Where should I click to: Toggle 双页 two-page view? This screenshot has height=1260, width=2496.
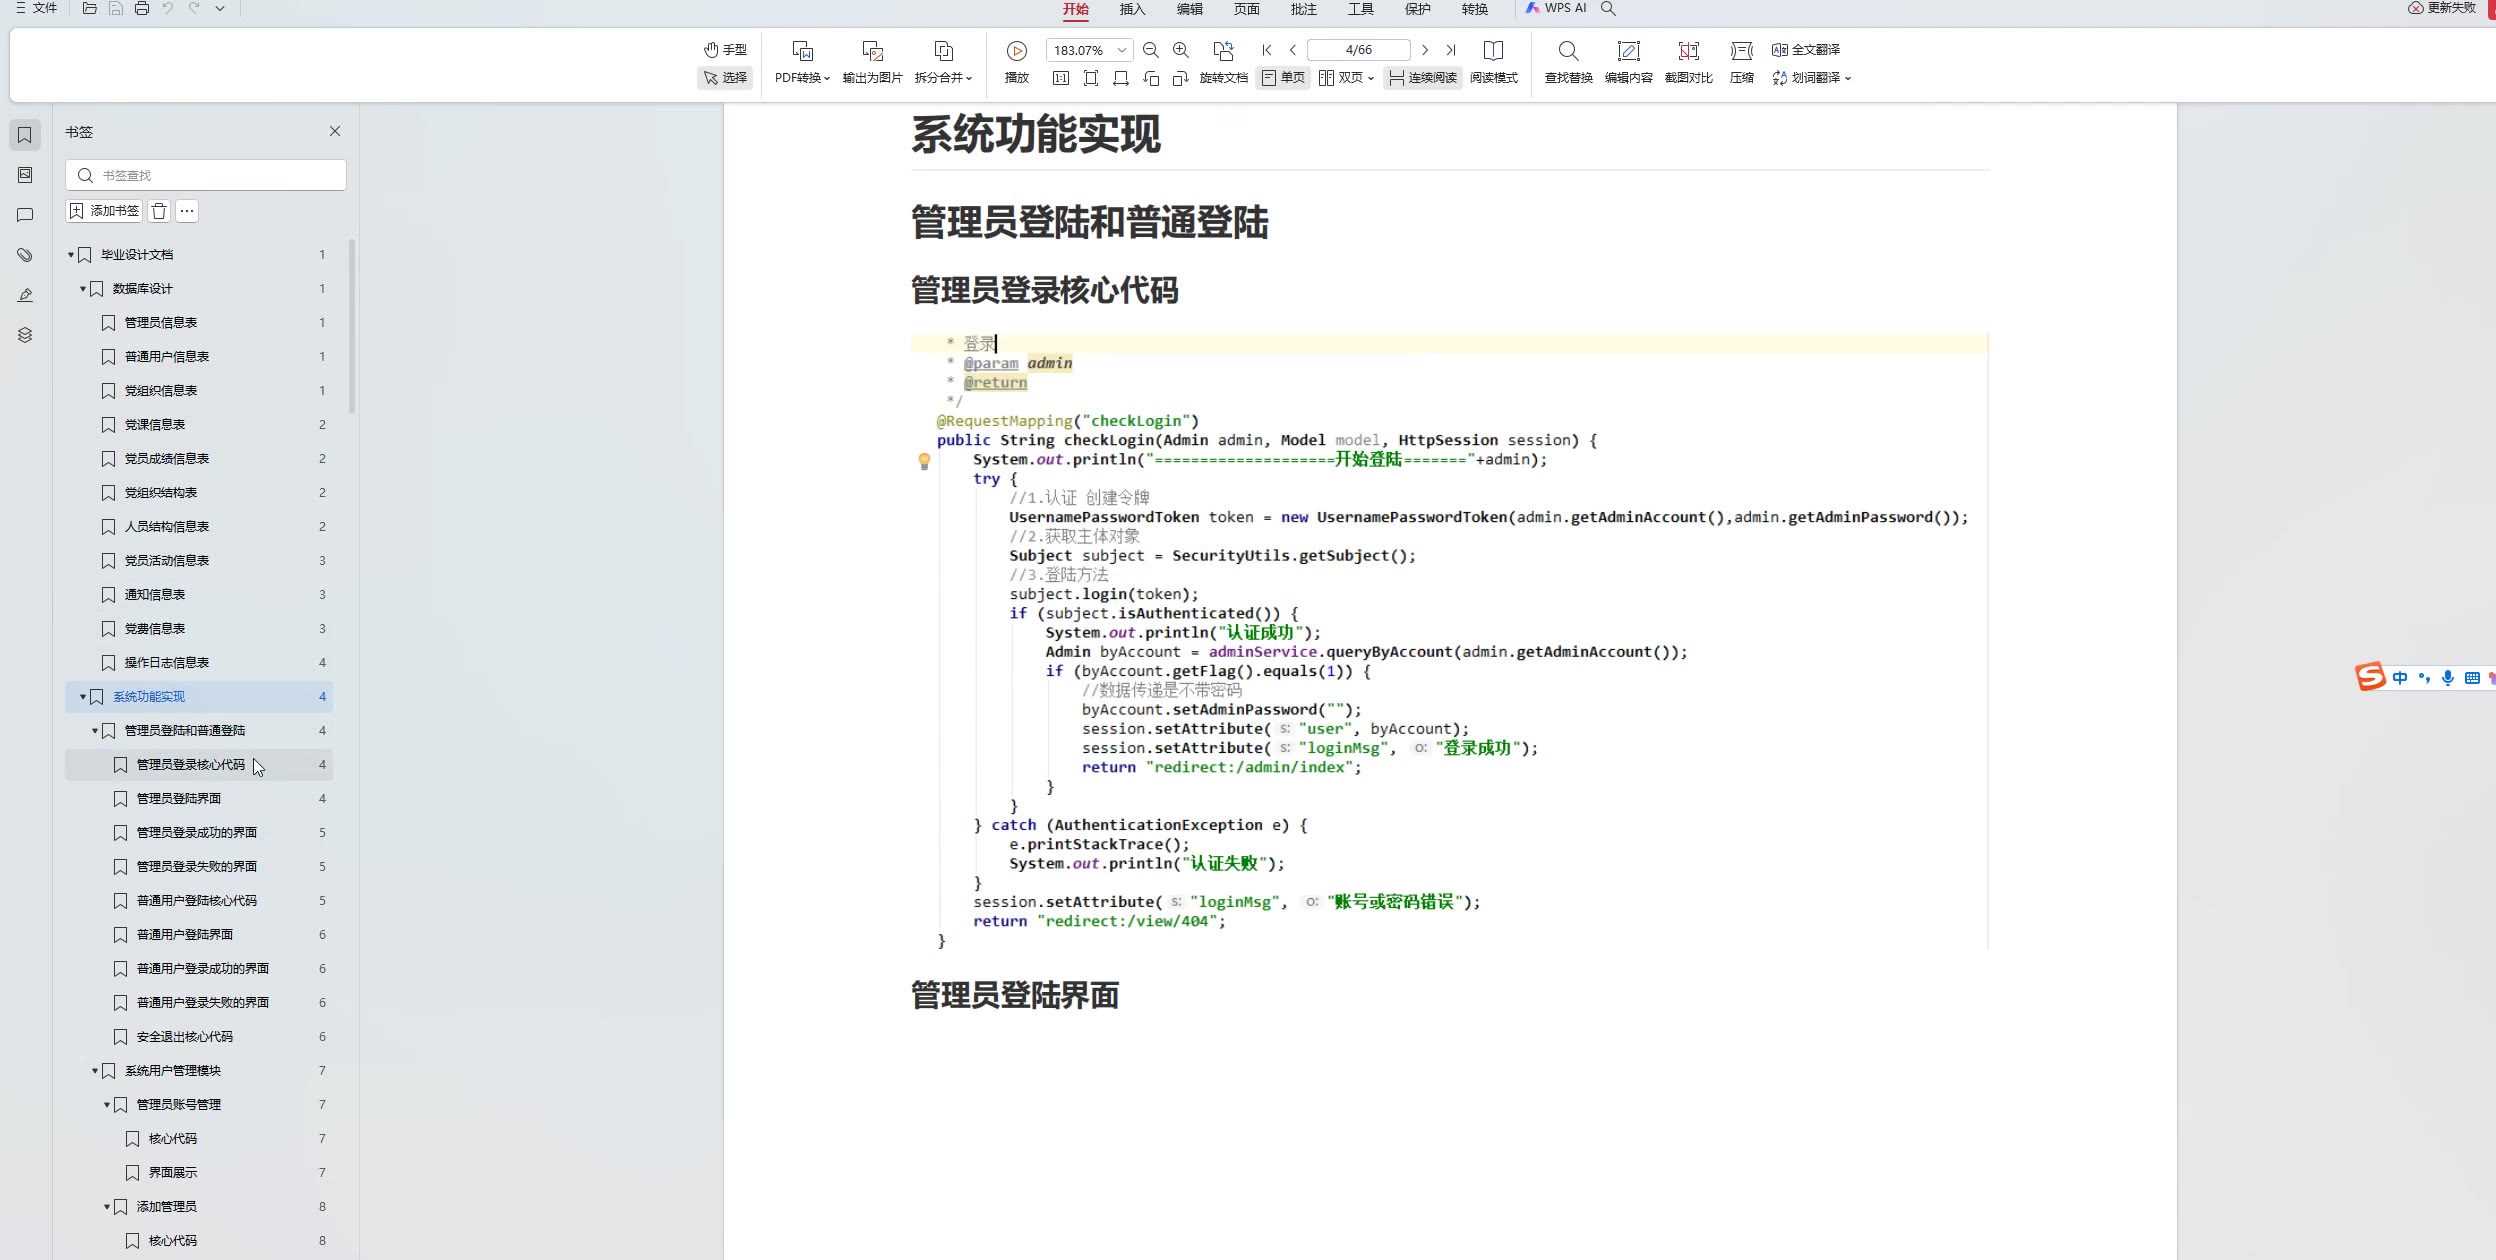click(x=1346, y=78)
